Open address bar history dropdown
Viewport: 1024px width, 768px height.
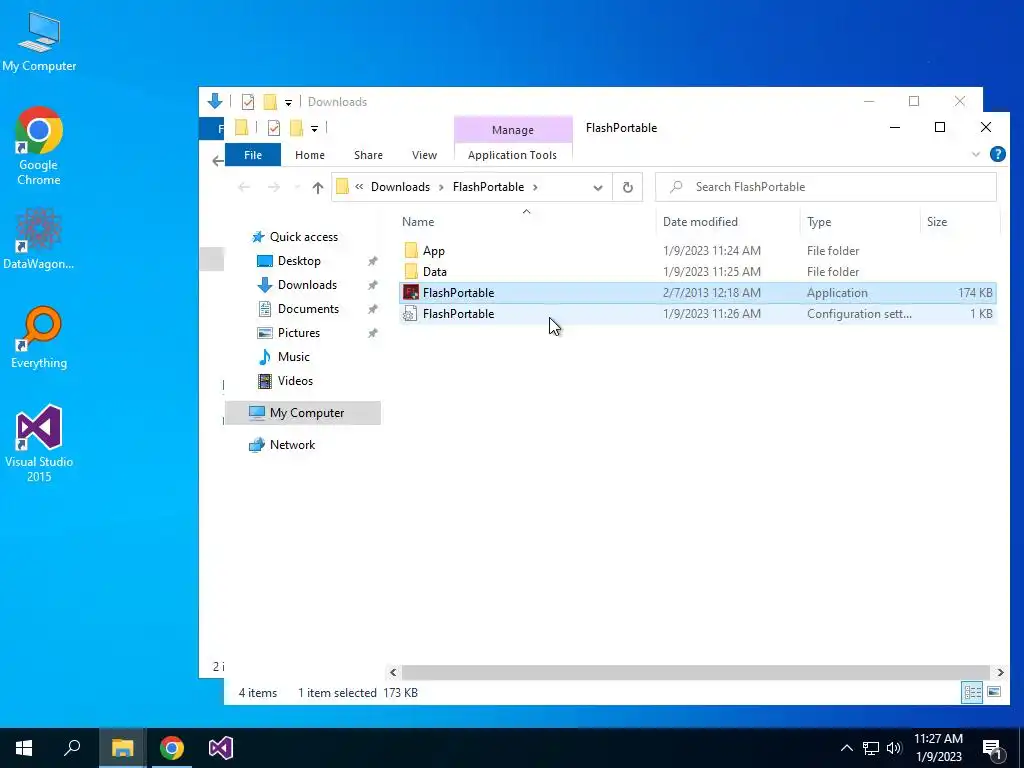tap(598, 187)
